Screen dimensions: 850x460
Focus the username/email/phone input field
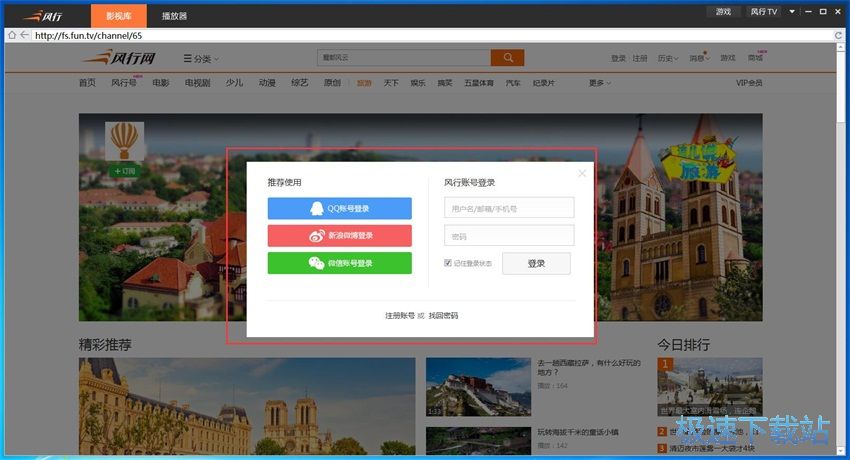pos(509,208)
